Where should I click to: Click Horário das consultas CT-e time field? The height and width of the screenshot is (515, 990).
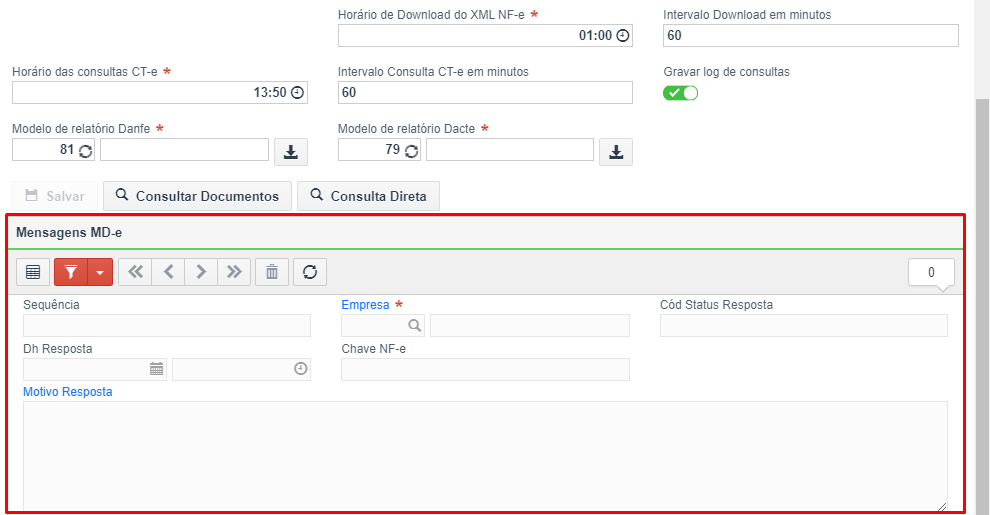(x=159, y=92)
